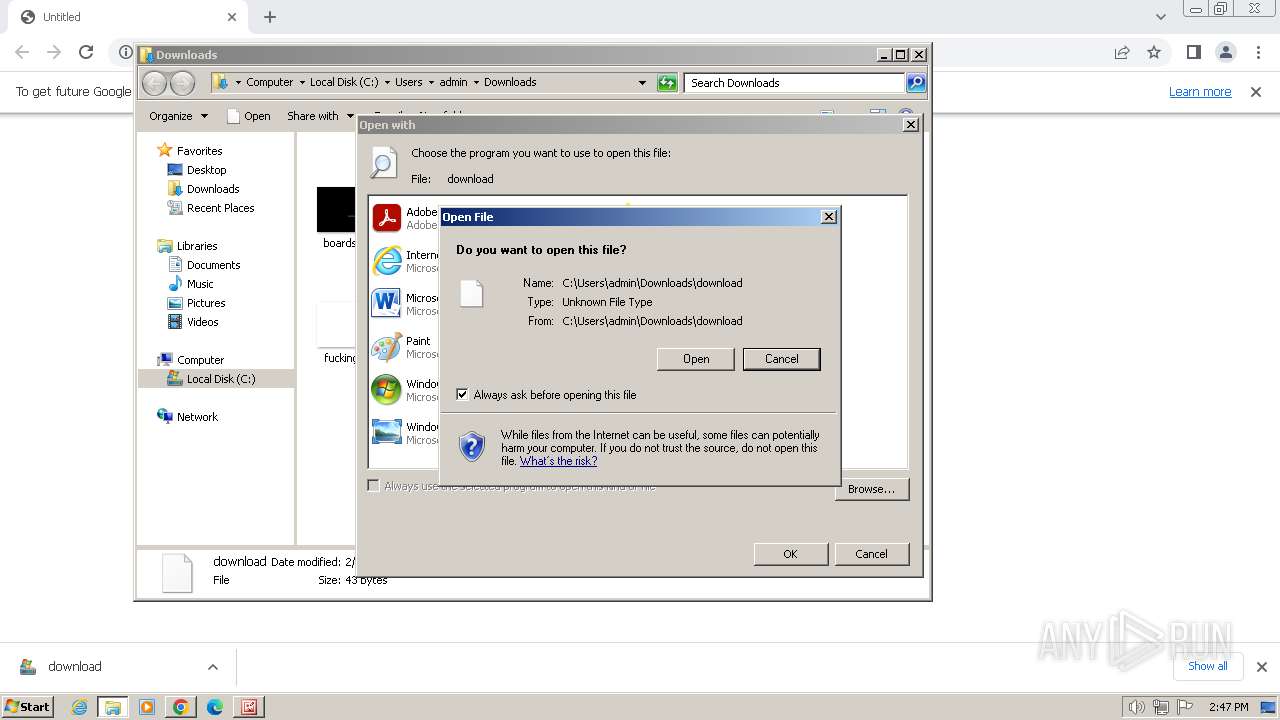Screen dimensions: 1280x720
Task: Select Local Disk (C:) in navigation pane
Action: (x=220, y=379)
